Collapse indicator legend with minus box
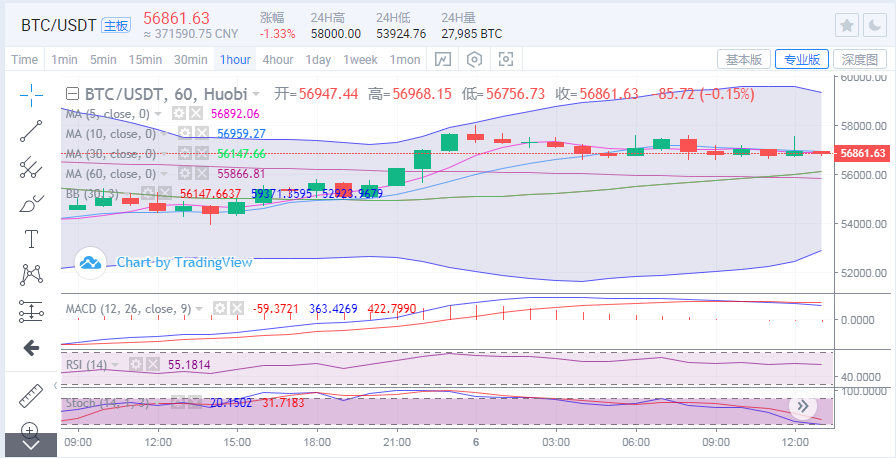 [x=72, y=94]
